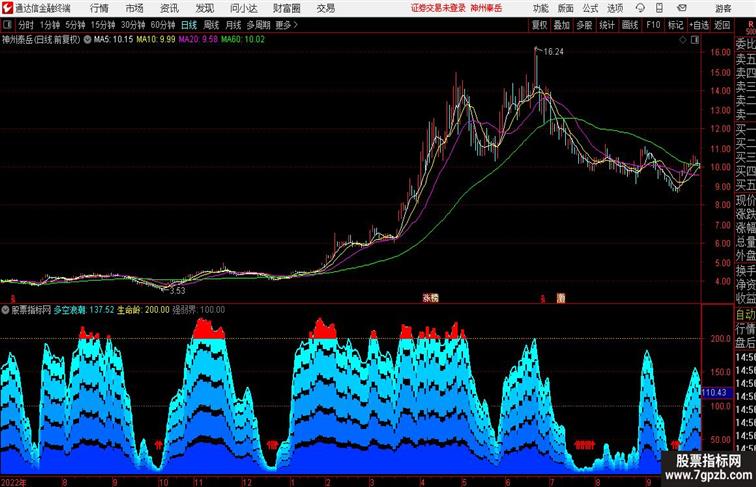Select the 周线 weekly chart tab
This screenshot has width=756, height=487.
(x=211, y=25)
